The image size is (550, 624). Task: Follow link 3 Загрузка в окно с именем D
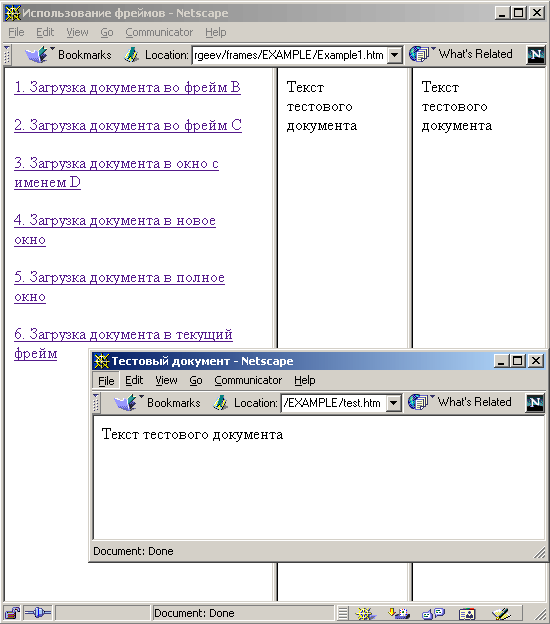116,173
